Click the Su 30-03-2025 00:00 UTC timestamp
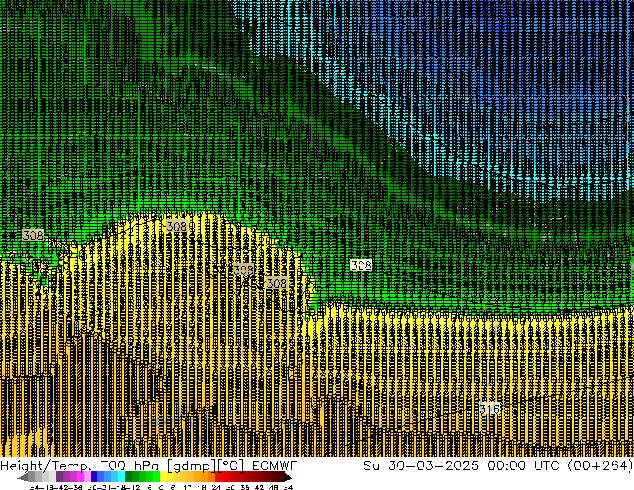 [463, 466]
